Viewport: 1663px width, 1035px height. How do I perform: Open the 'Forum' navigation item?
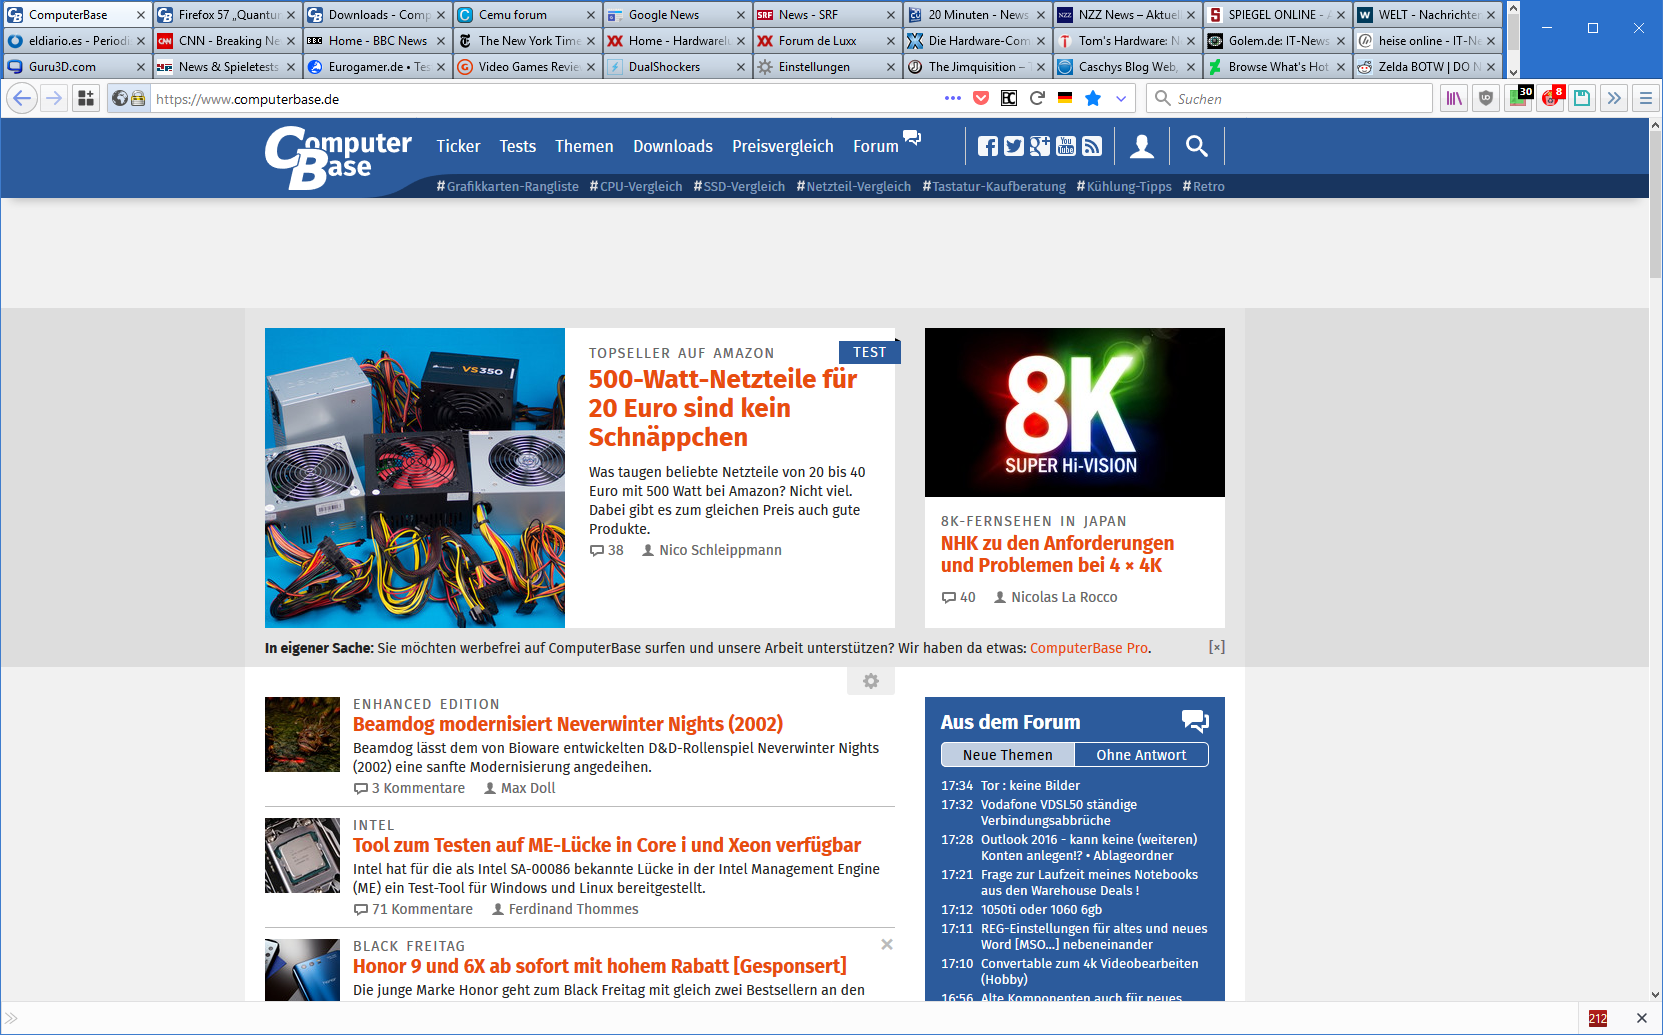876,146
